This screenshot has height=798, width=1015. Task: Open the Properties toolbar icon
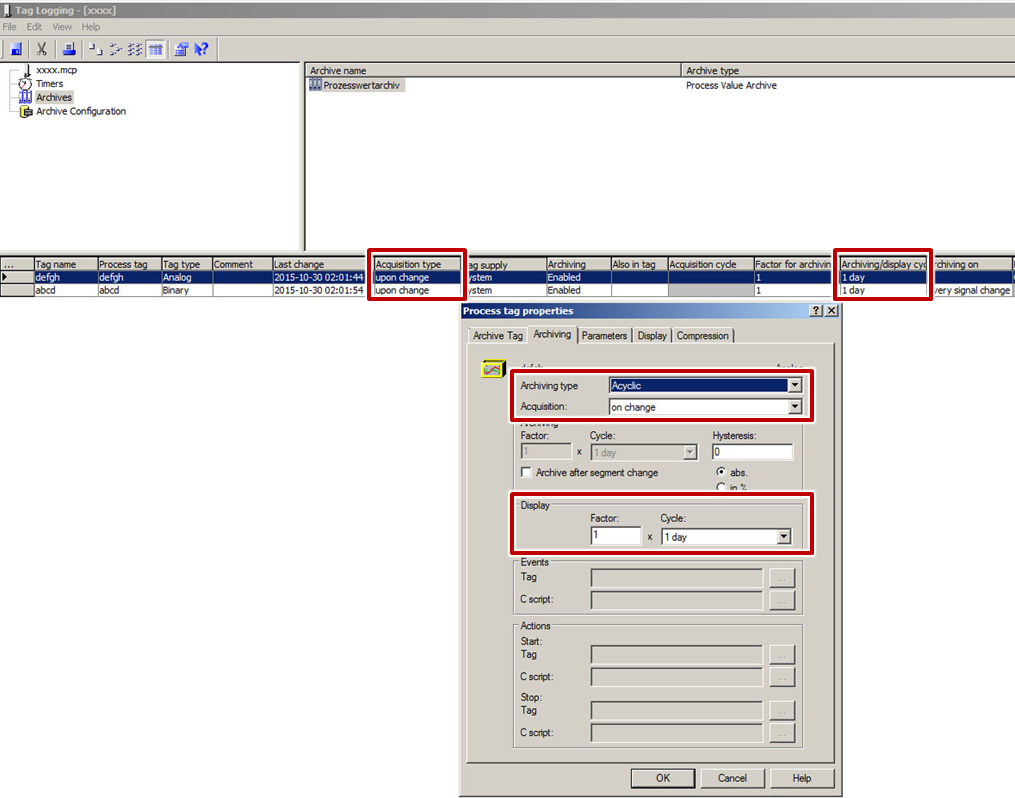[182, 49]
